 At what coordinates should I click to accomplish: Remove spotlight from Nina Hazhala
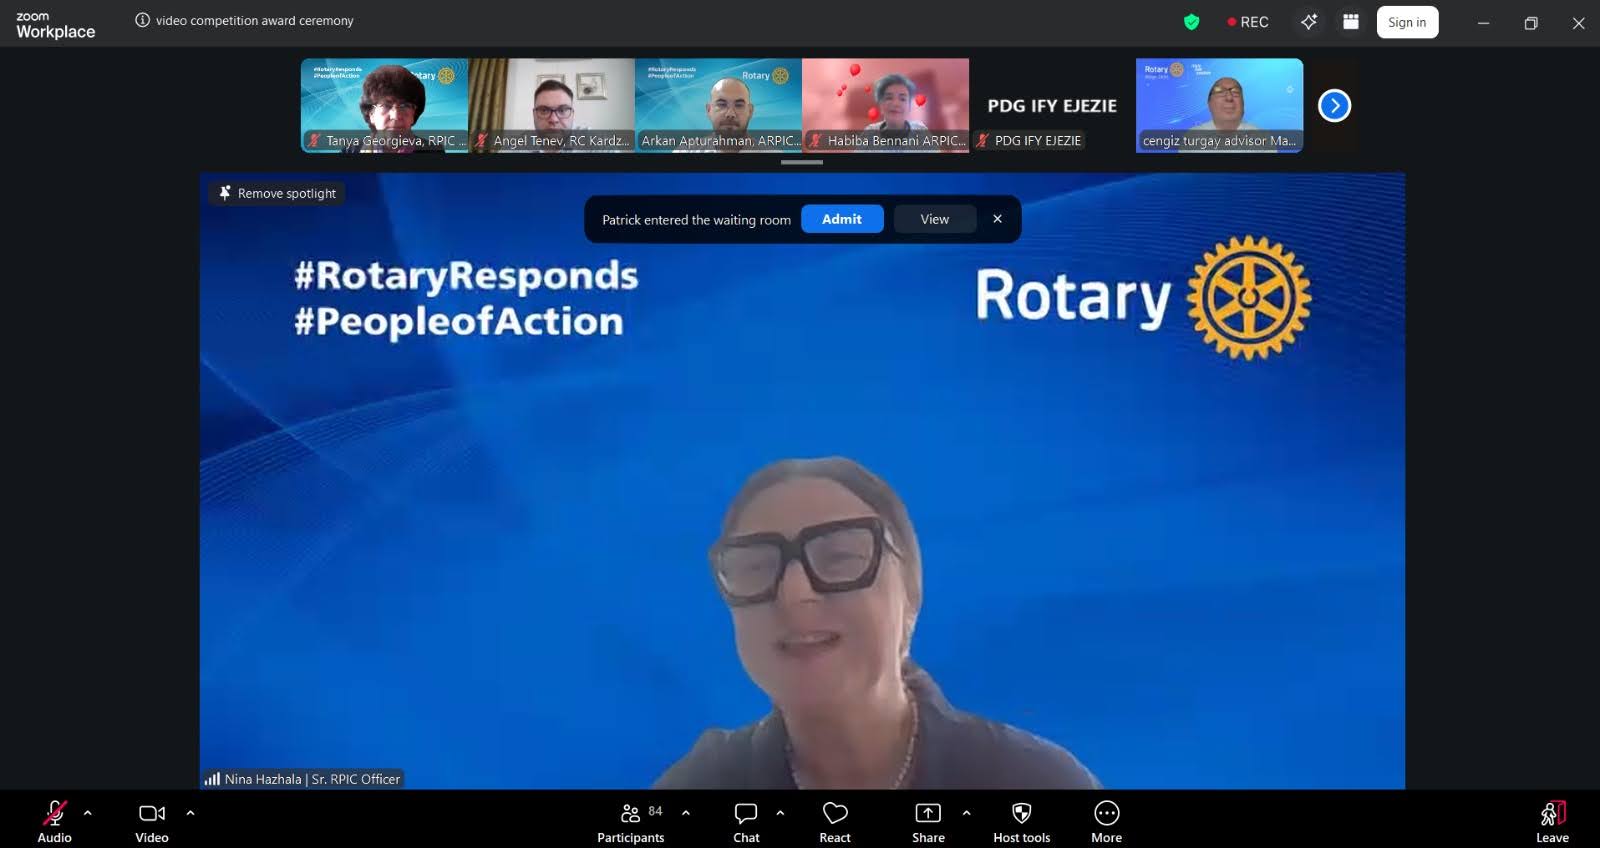[x=278, y=193]
